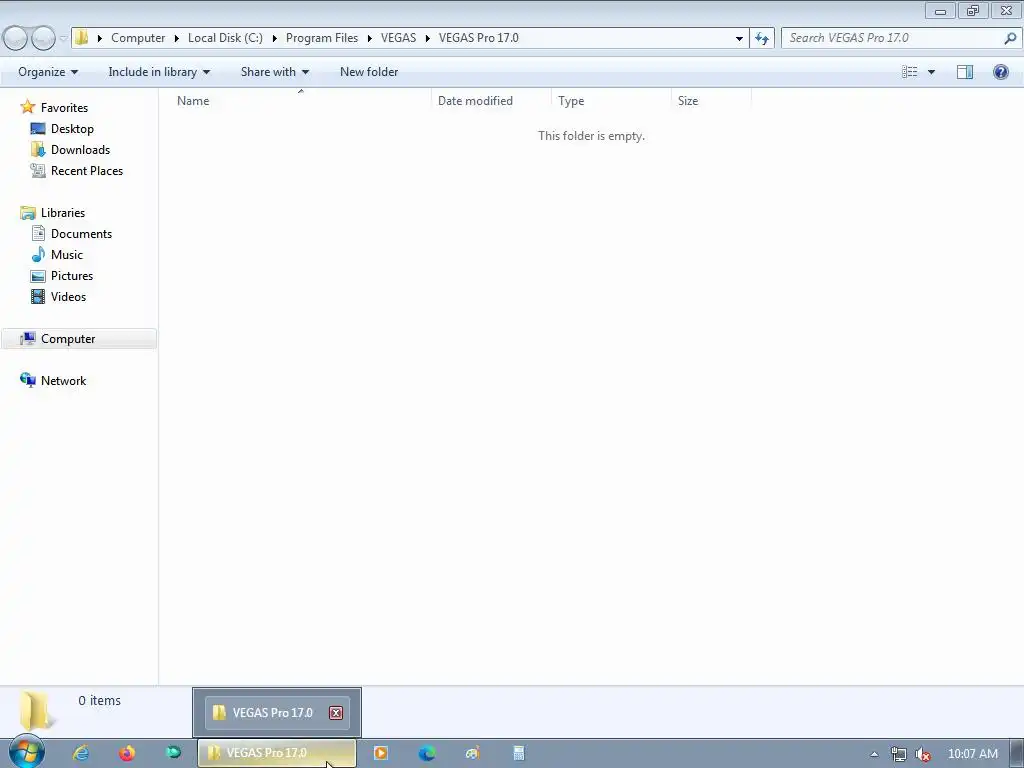The height and width of the screenshot is (768, 1024).
Task: Open the Calculator taskbar icon
Action: pos(519,753)
